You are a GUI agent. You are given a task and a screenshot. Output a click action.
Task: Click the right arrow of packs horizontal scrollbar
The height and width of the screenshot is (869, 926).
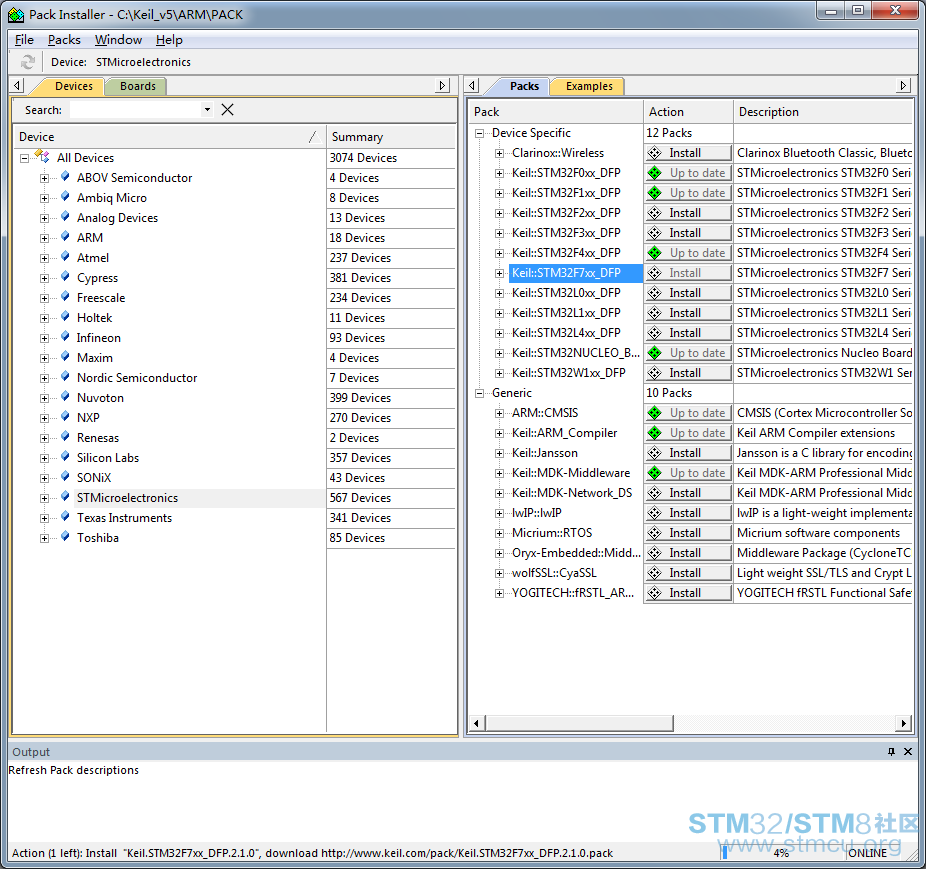904,723
